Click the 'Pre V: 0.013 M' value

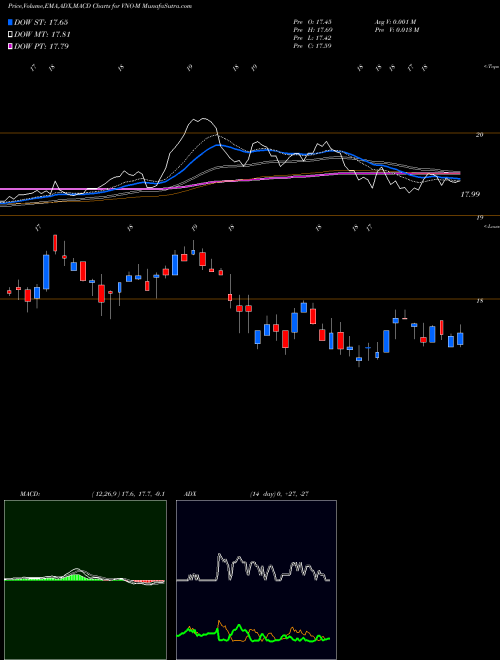(396, 30)
